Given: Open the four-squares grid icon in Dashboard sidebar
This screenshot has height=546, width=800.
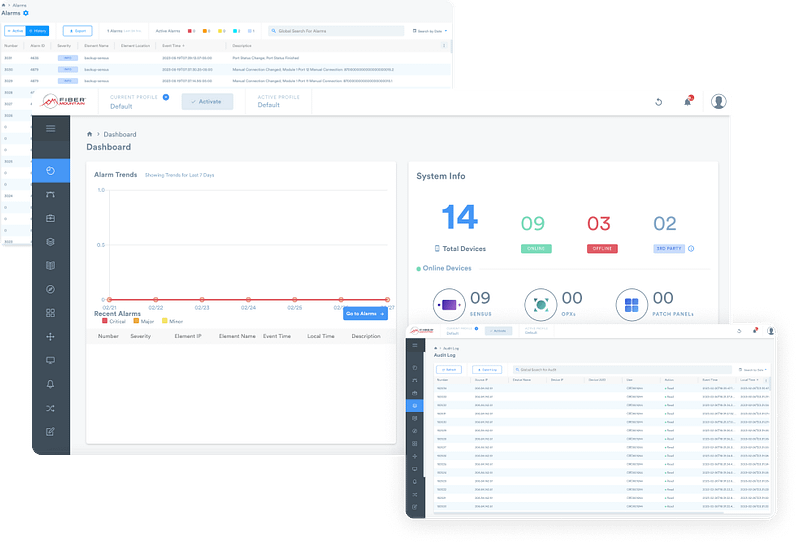Looking at the screenshot, I should [x=51, y=313].
